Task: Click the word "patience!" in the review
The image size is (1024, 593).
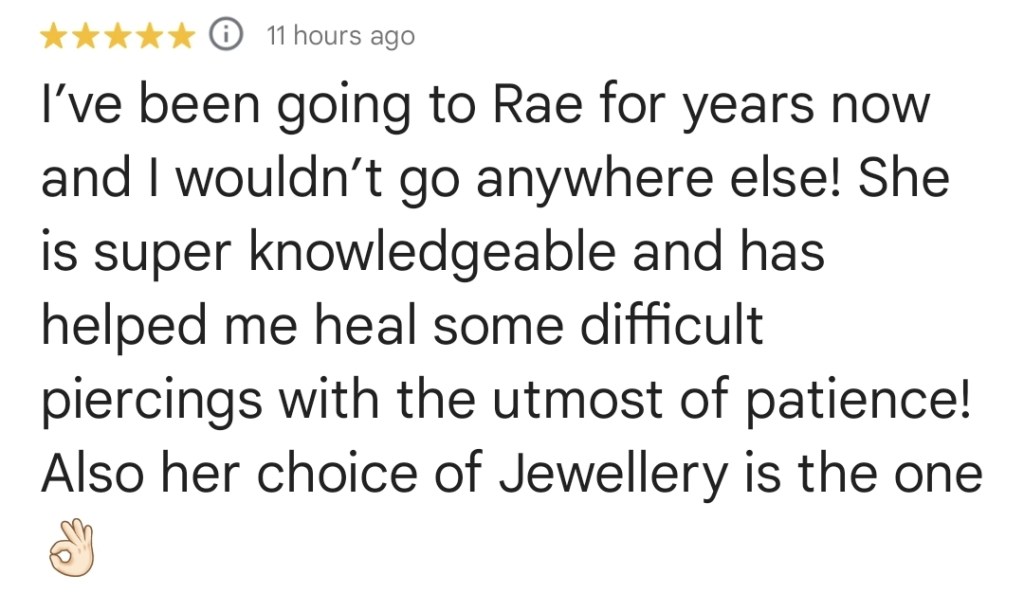Action: tap(858, 400)
